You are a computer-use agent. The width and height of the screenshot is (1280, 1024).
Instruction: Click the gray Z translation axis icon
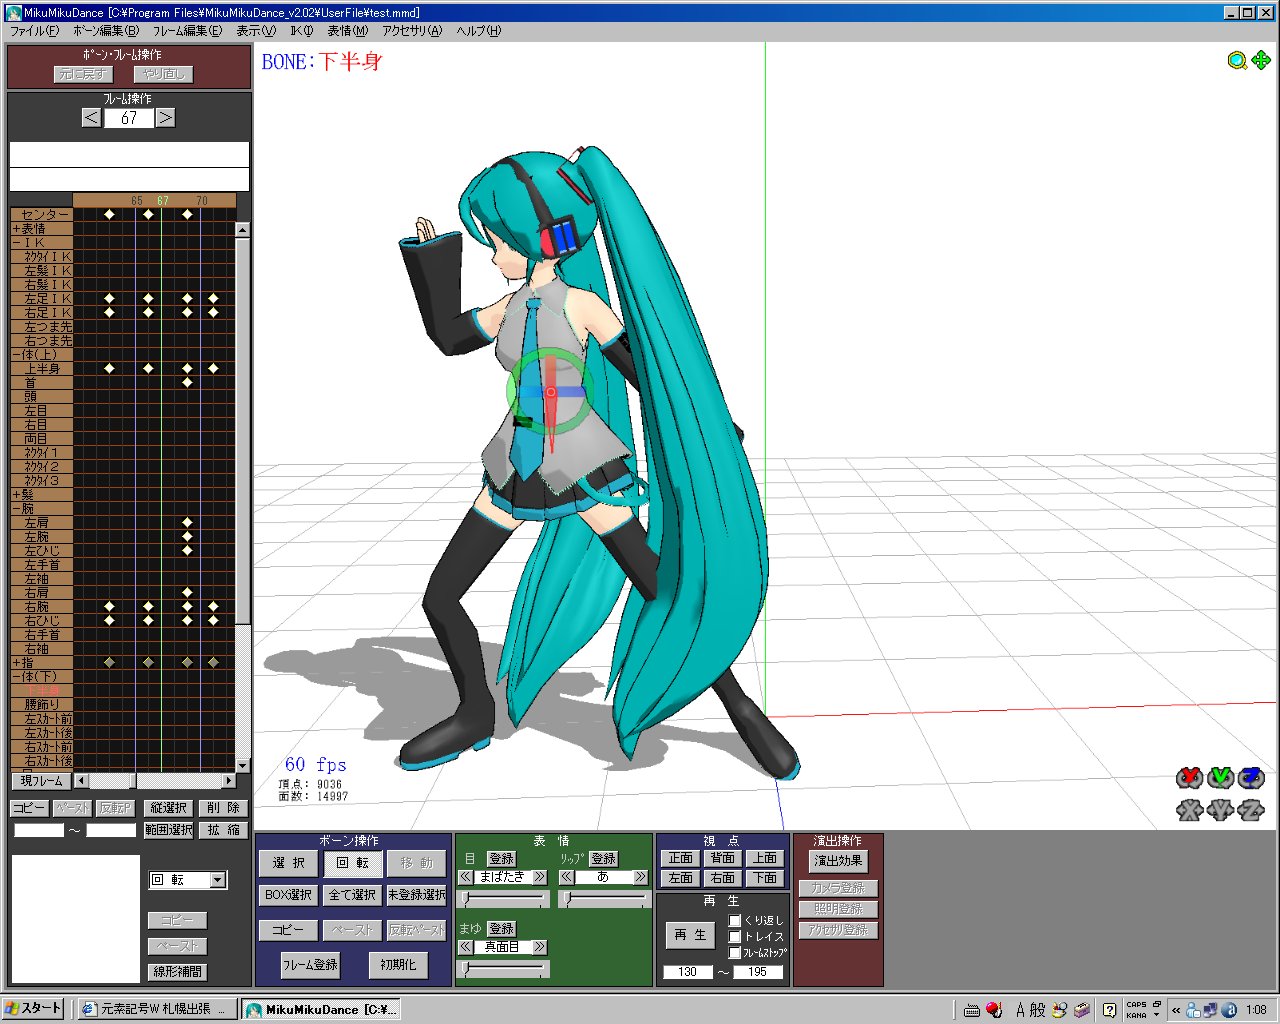1251,809
